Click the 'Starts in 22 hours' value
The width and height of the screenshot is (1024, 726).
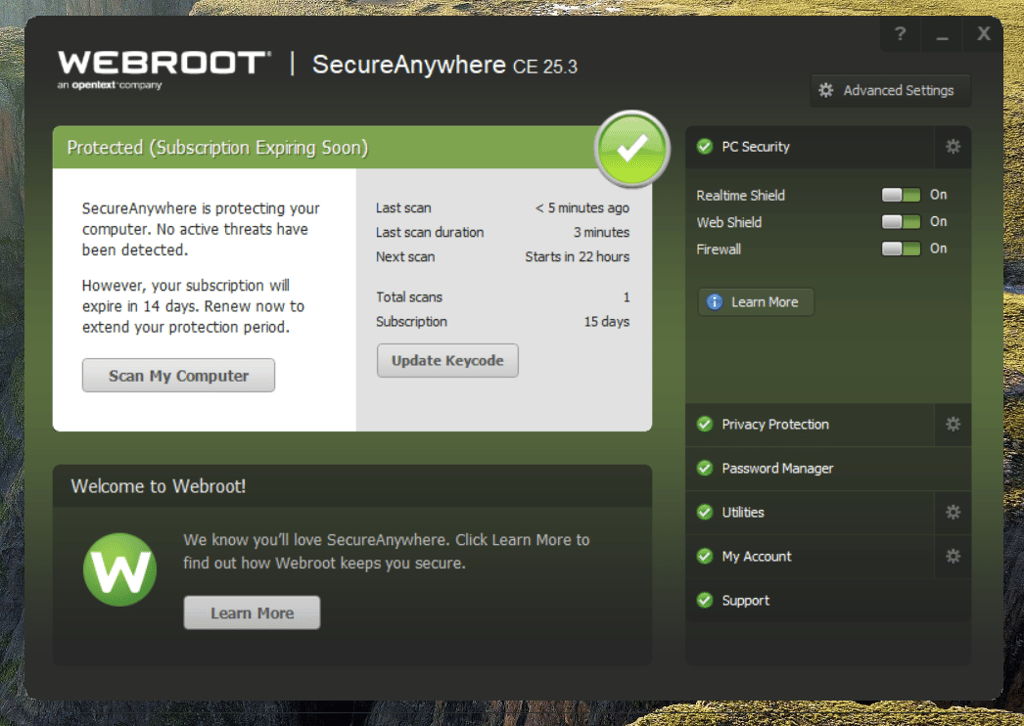pos(577,257)
